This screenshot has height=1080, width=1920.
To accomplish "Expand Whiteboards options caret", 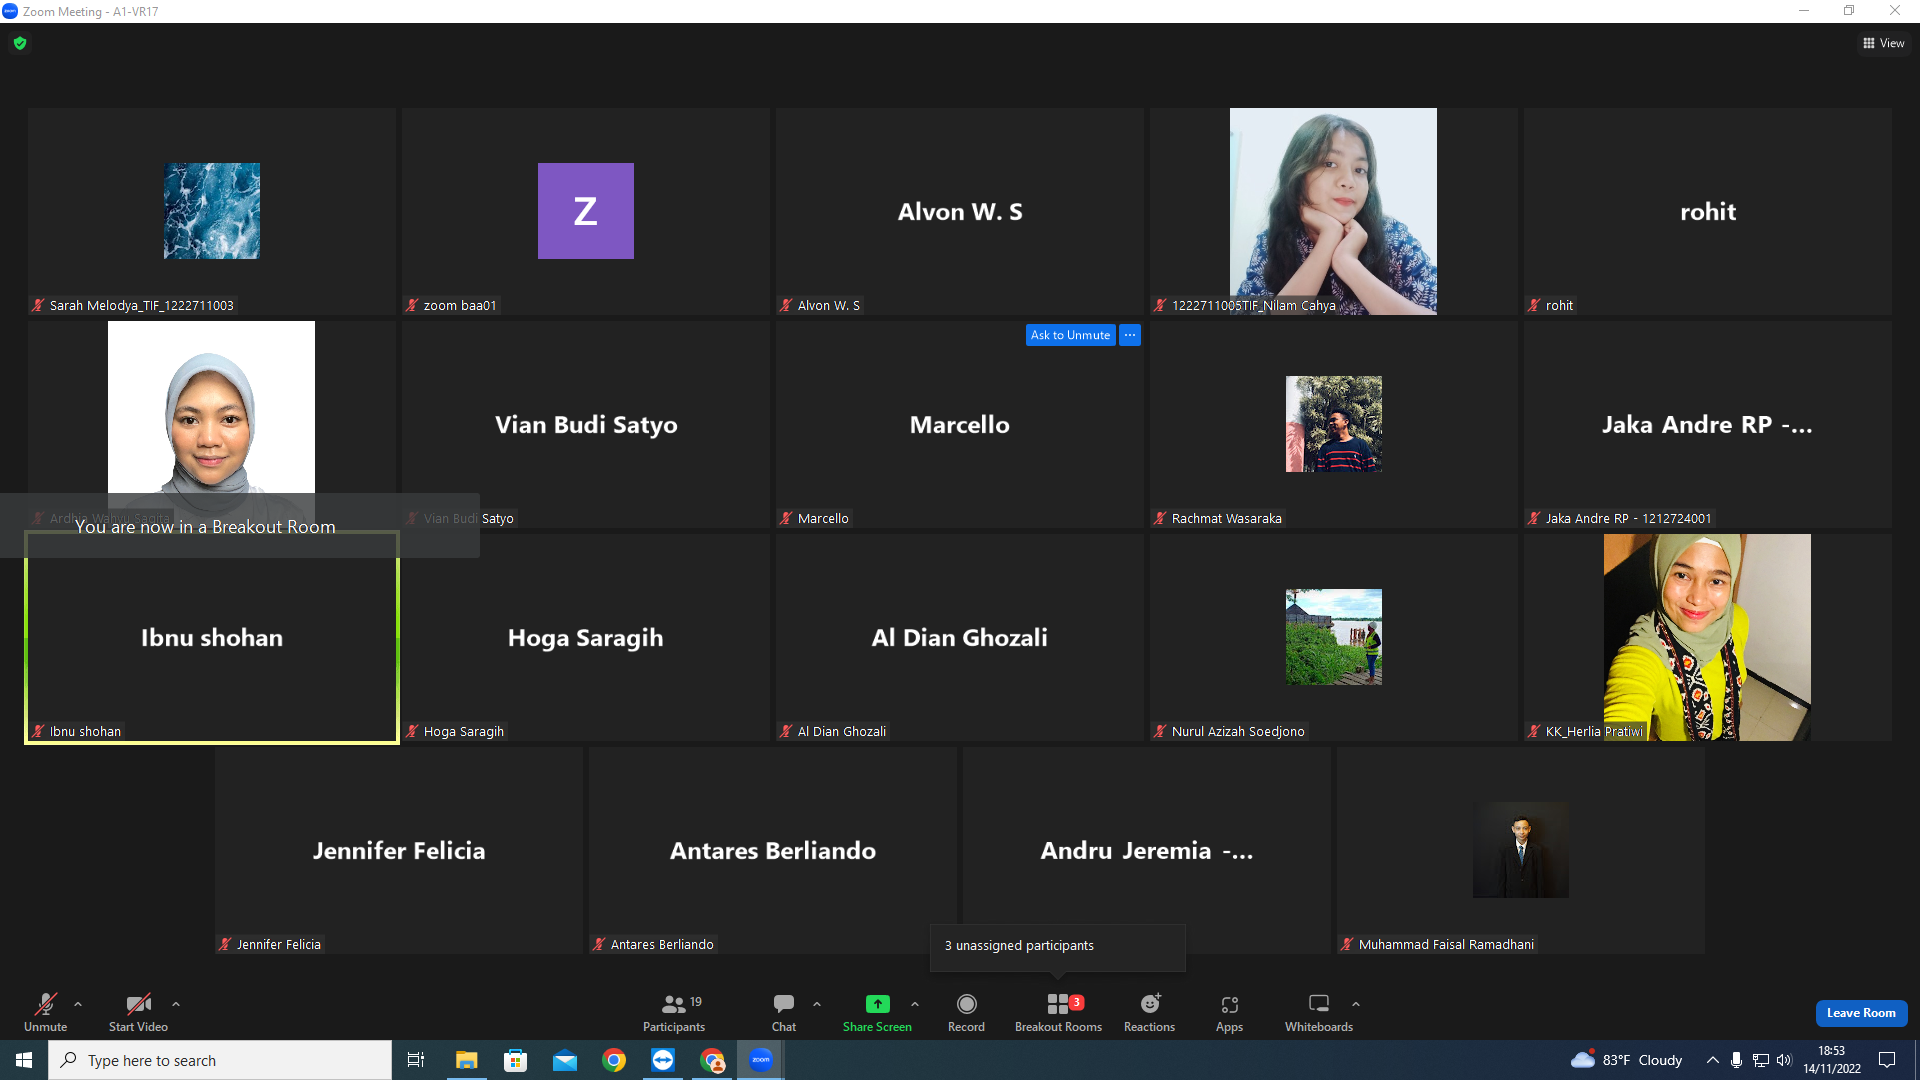I will [x=1356, y=1004].
